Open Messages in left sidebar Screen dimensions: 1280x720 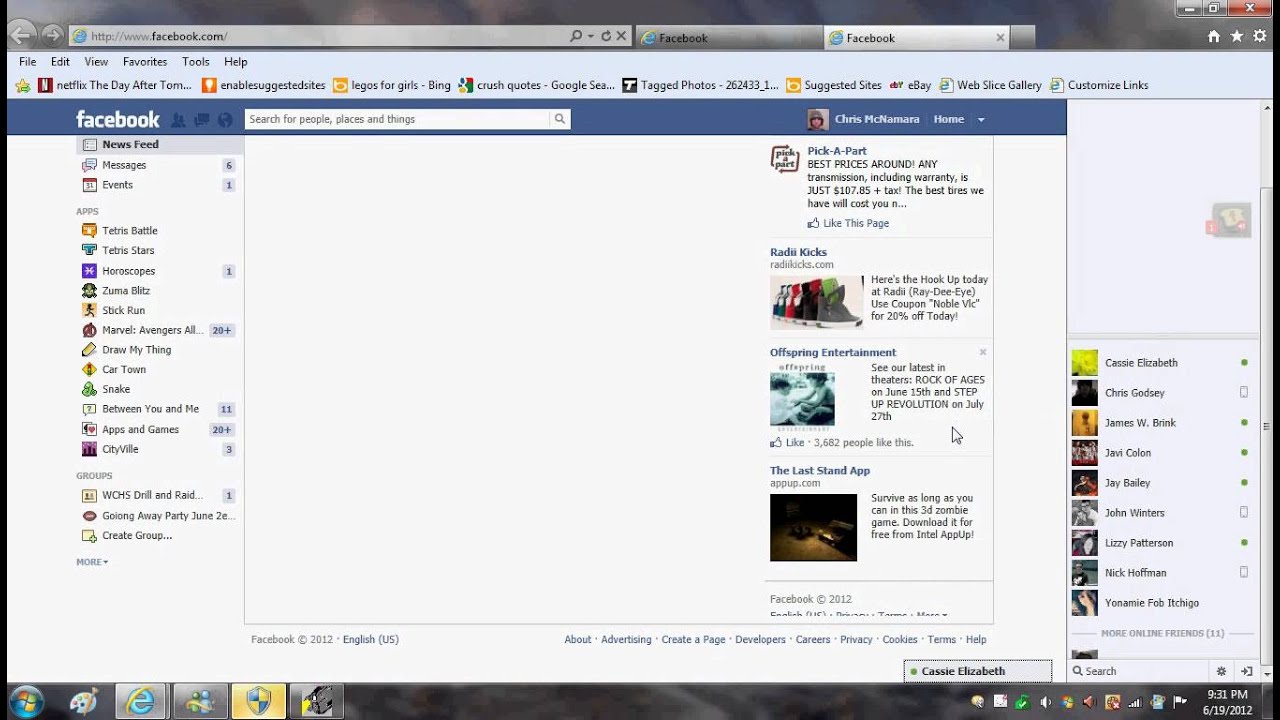coord(124,165)
